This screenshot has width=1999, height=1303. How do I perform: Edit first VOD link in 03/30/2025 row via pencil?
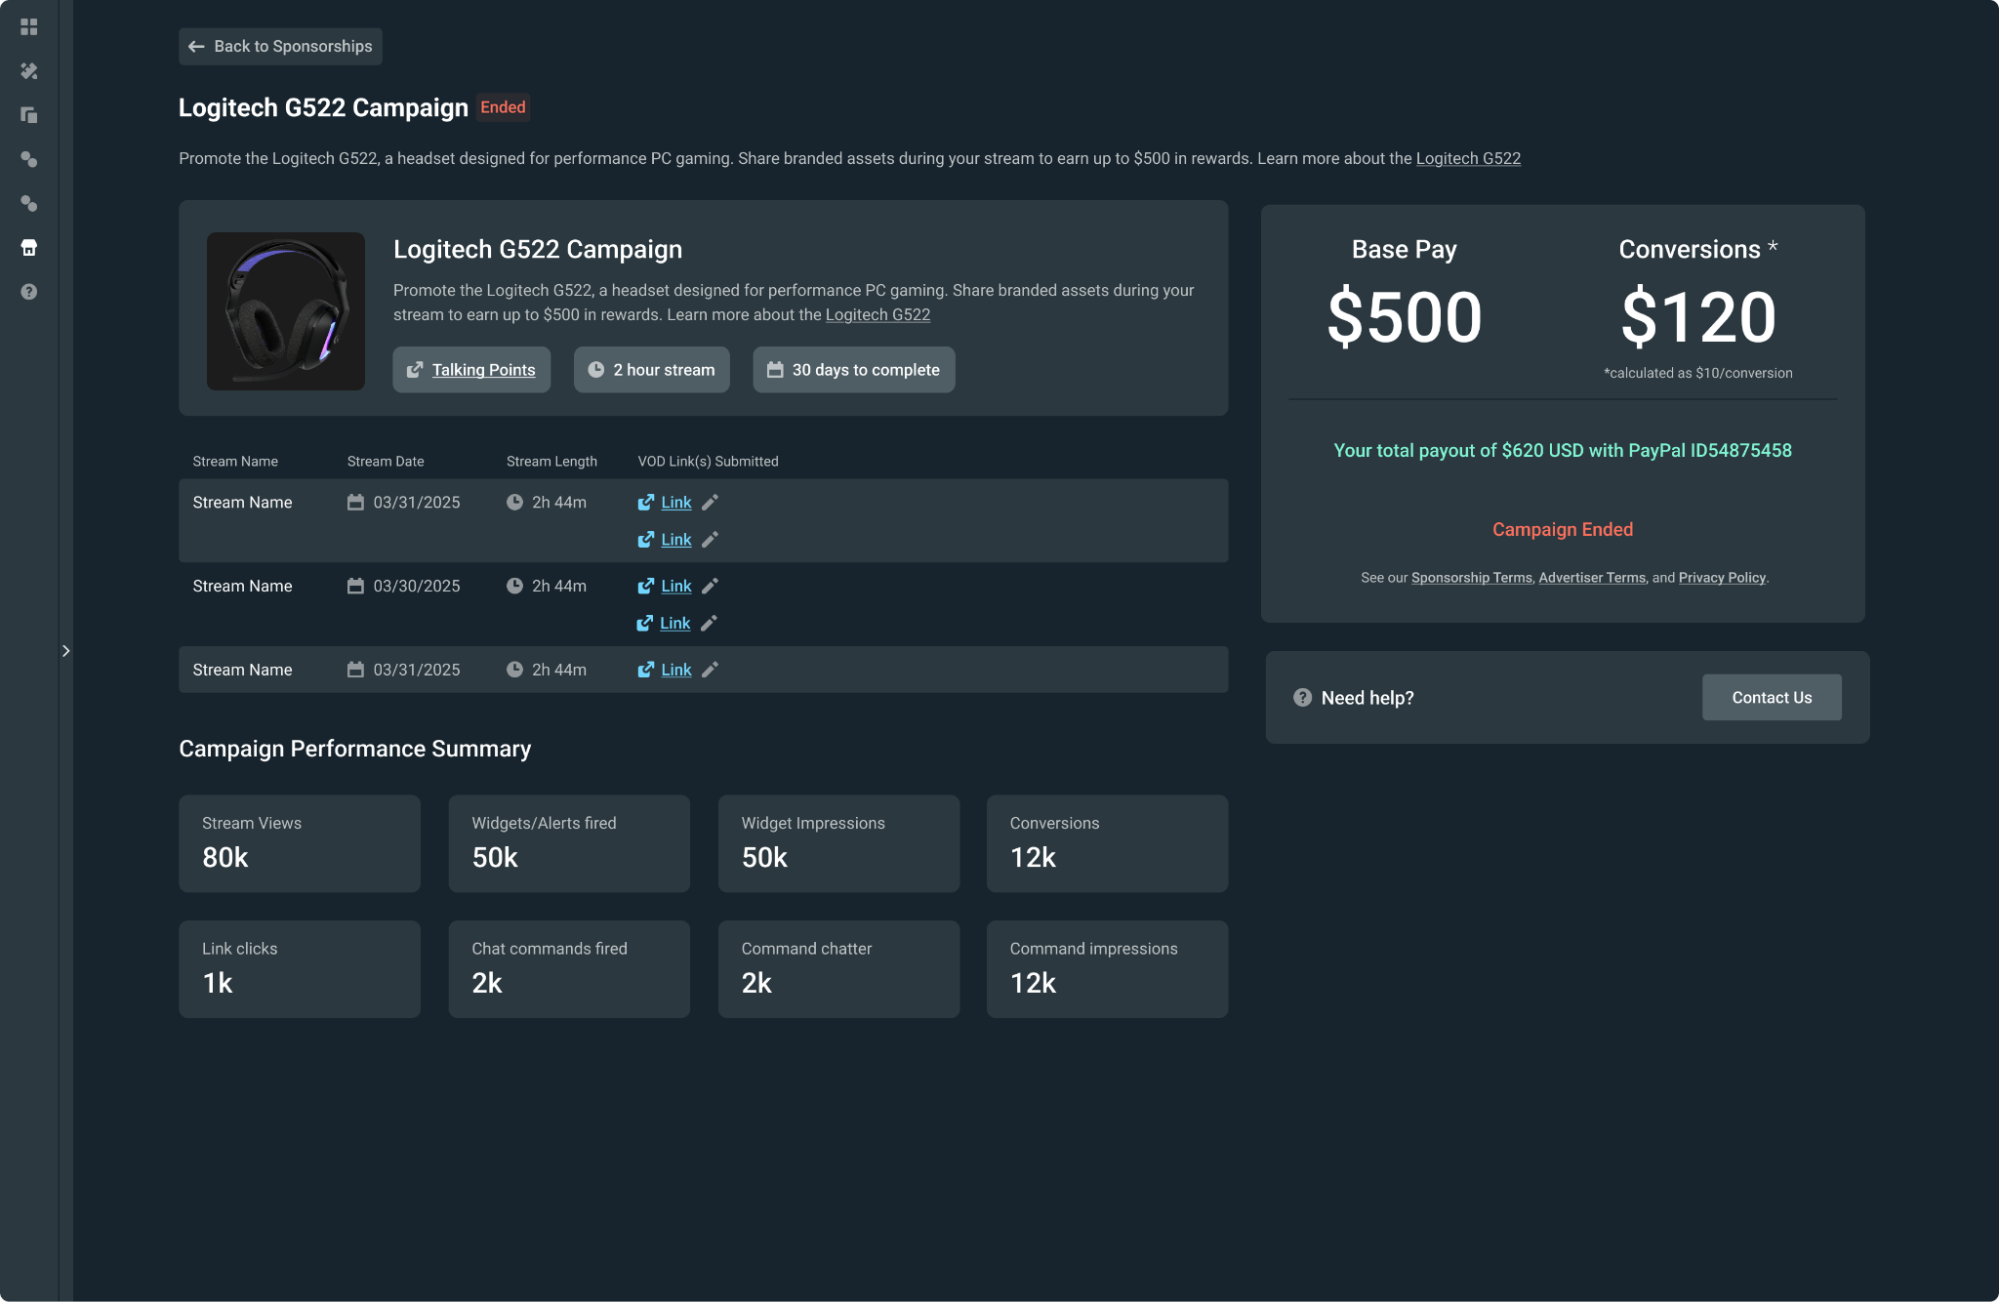(x=710, y=586)
